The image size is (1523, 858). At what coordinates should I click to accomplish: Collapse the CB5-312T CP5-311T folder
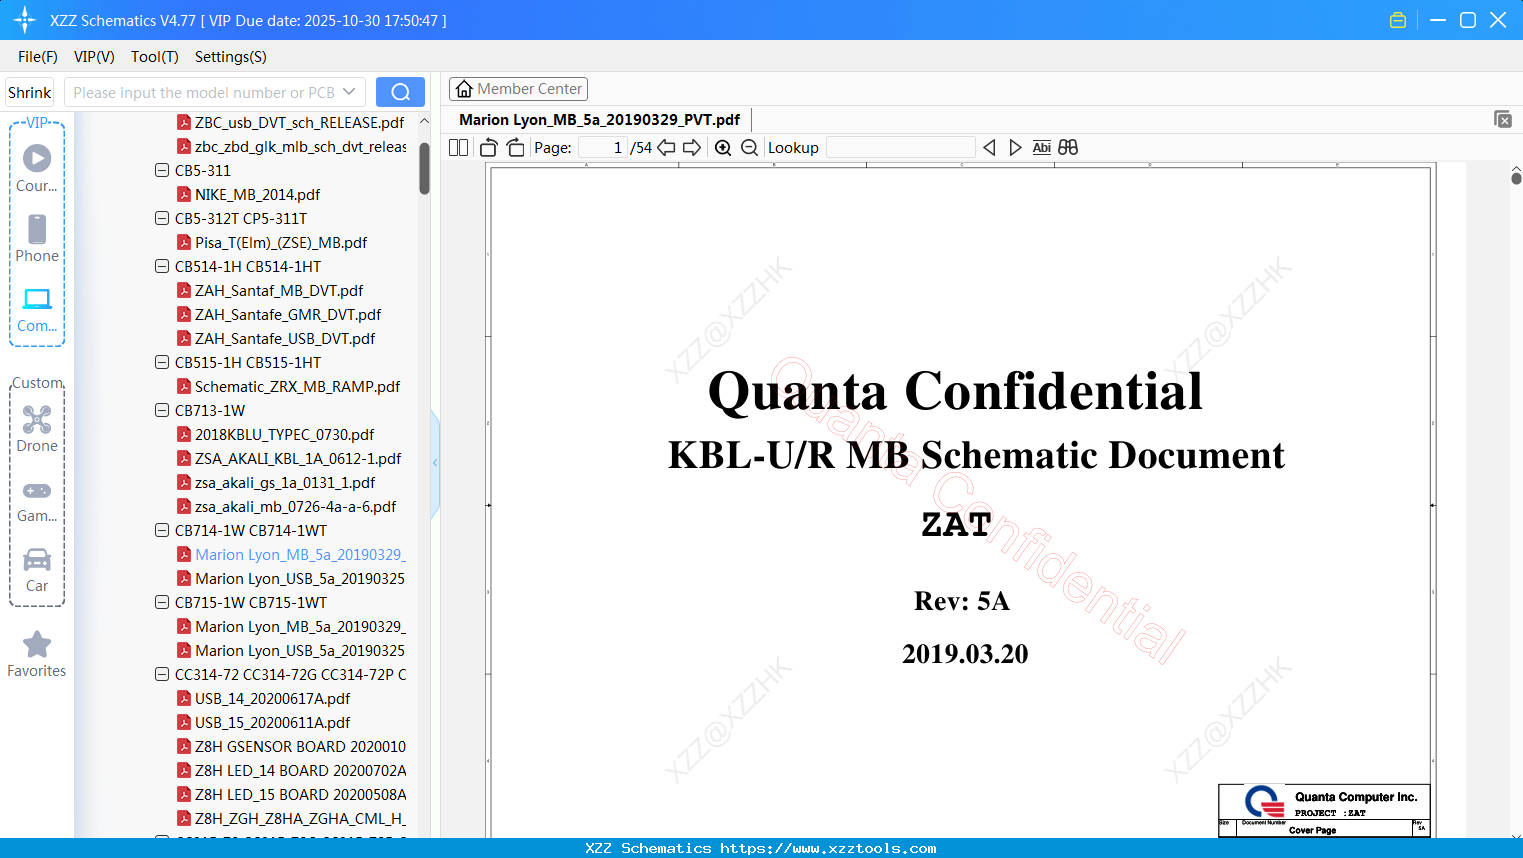tap(162, 218)
